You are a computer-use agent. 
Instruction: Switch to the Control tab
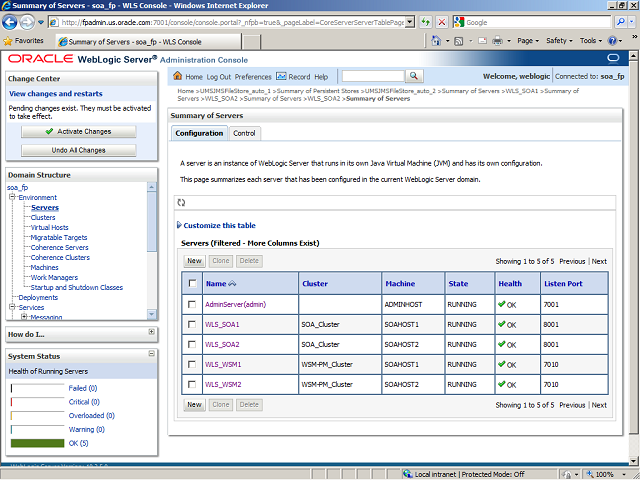pyautogui.click(x=244, y=133)
